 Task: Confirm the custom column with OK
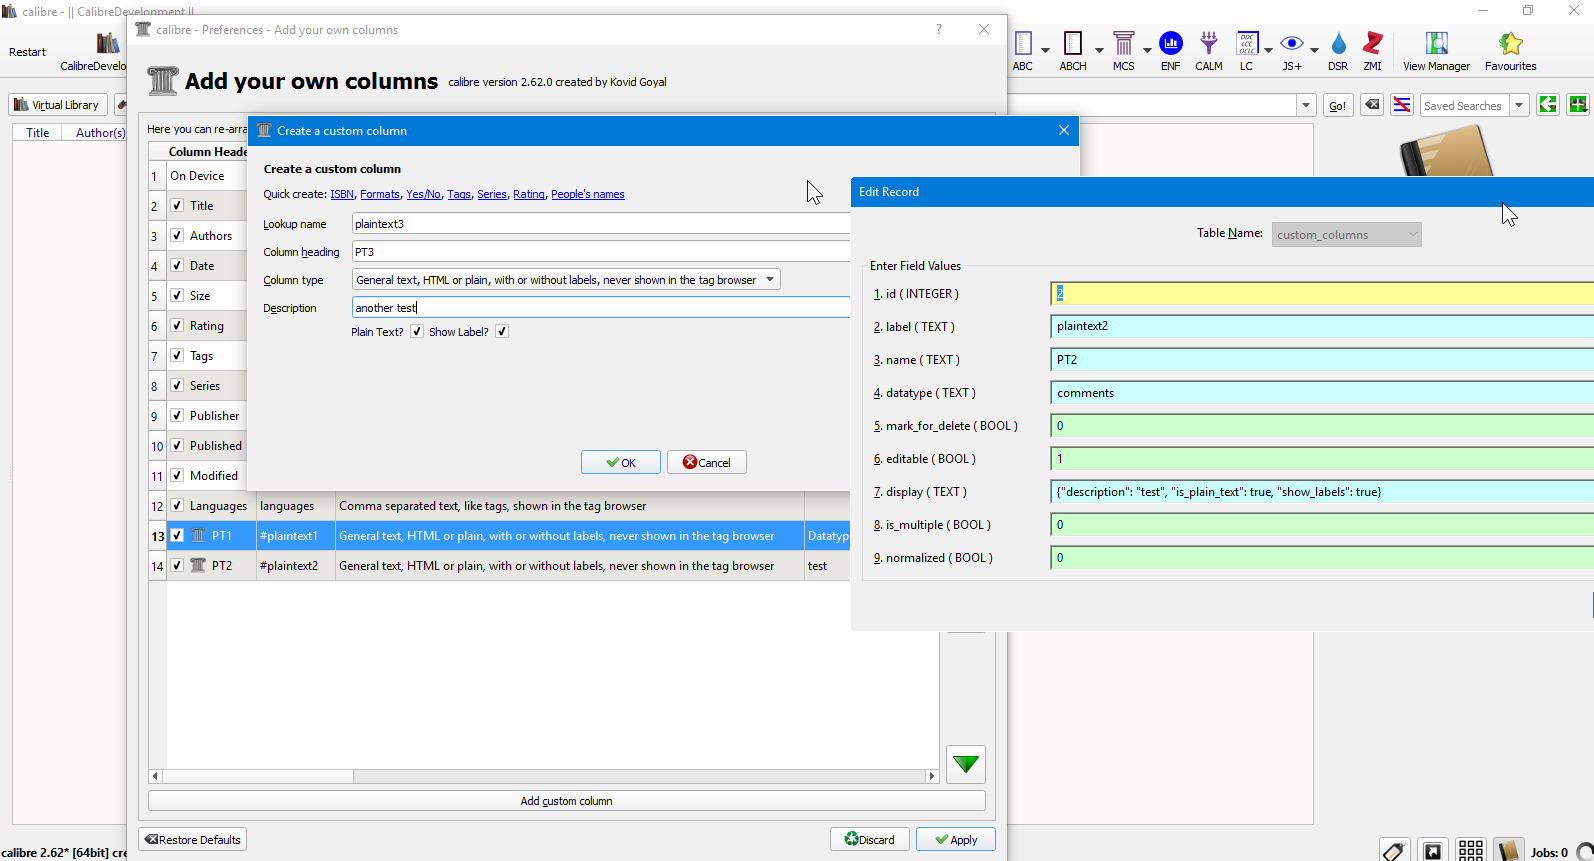pyautogui.click(x=621, y=462)
